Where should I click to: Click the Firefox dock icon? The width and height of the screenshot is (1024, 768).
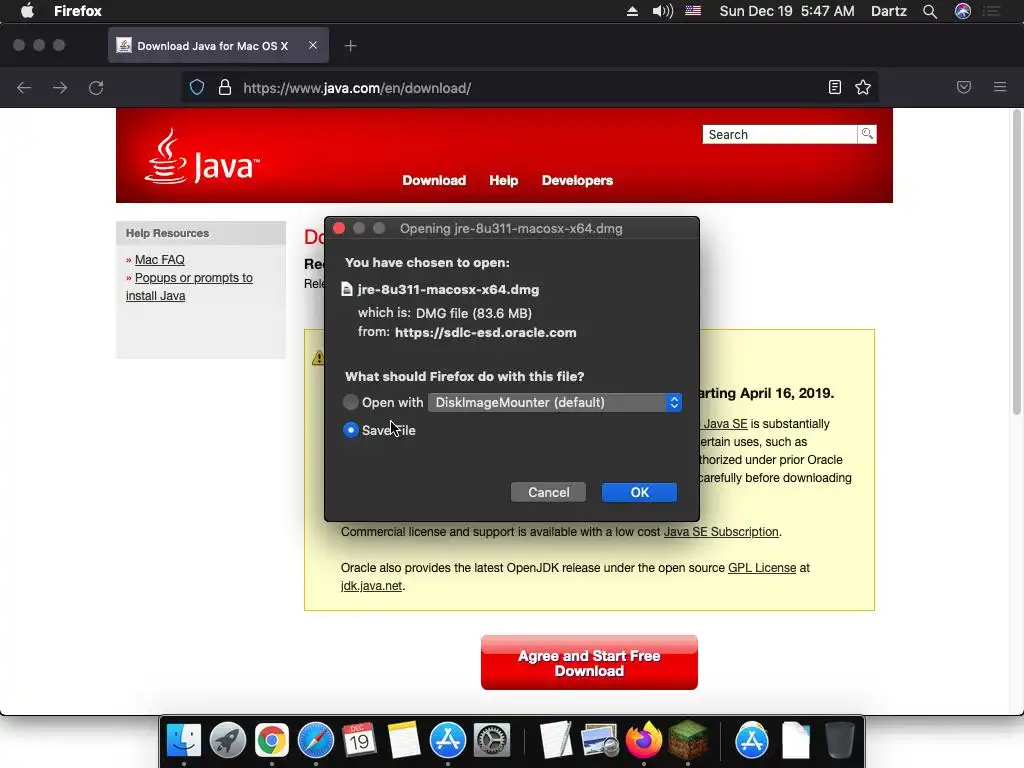[x=643, y=741]
